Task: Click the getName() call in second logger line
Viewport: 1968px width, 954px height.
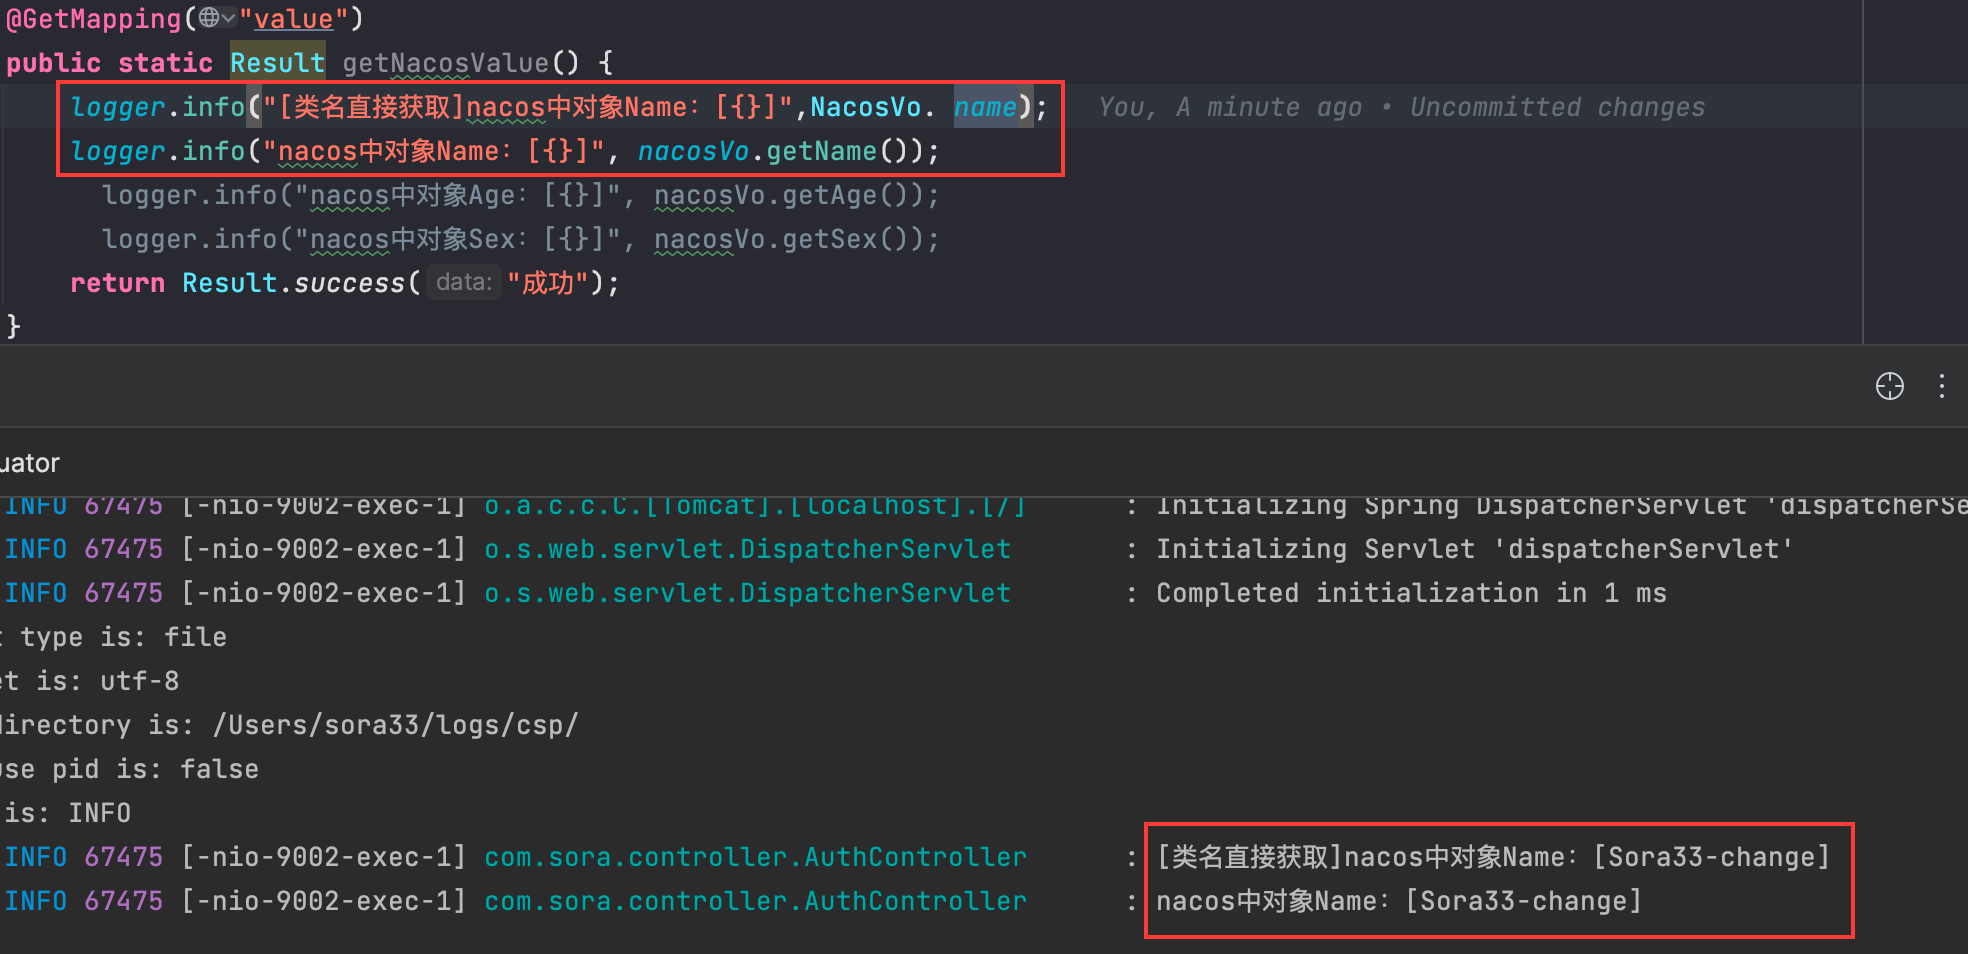Action: [820, 151]
